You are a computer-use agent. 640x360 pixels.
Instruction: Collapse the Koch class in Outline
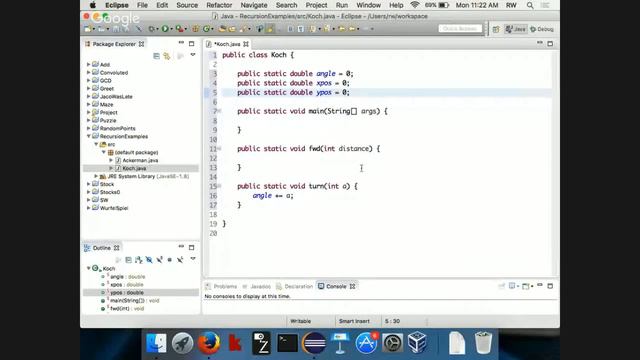(89, 268)
